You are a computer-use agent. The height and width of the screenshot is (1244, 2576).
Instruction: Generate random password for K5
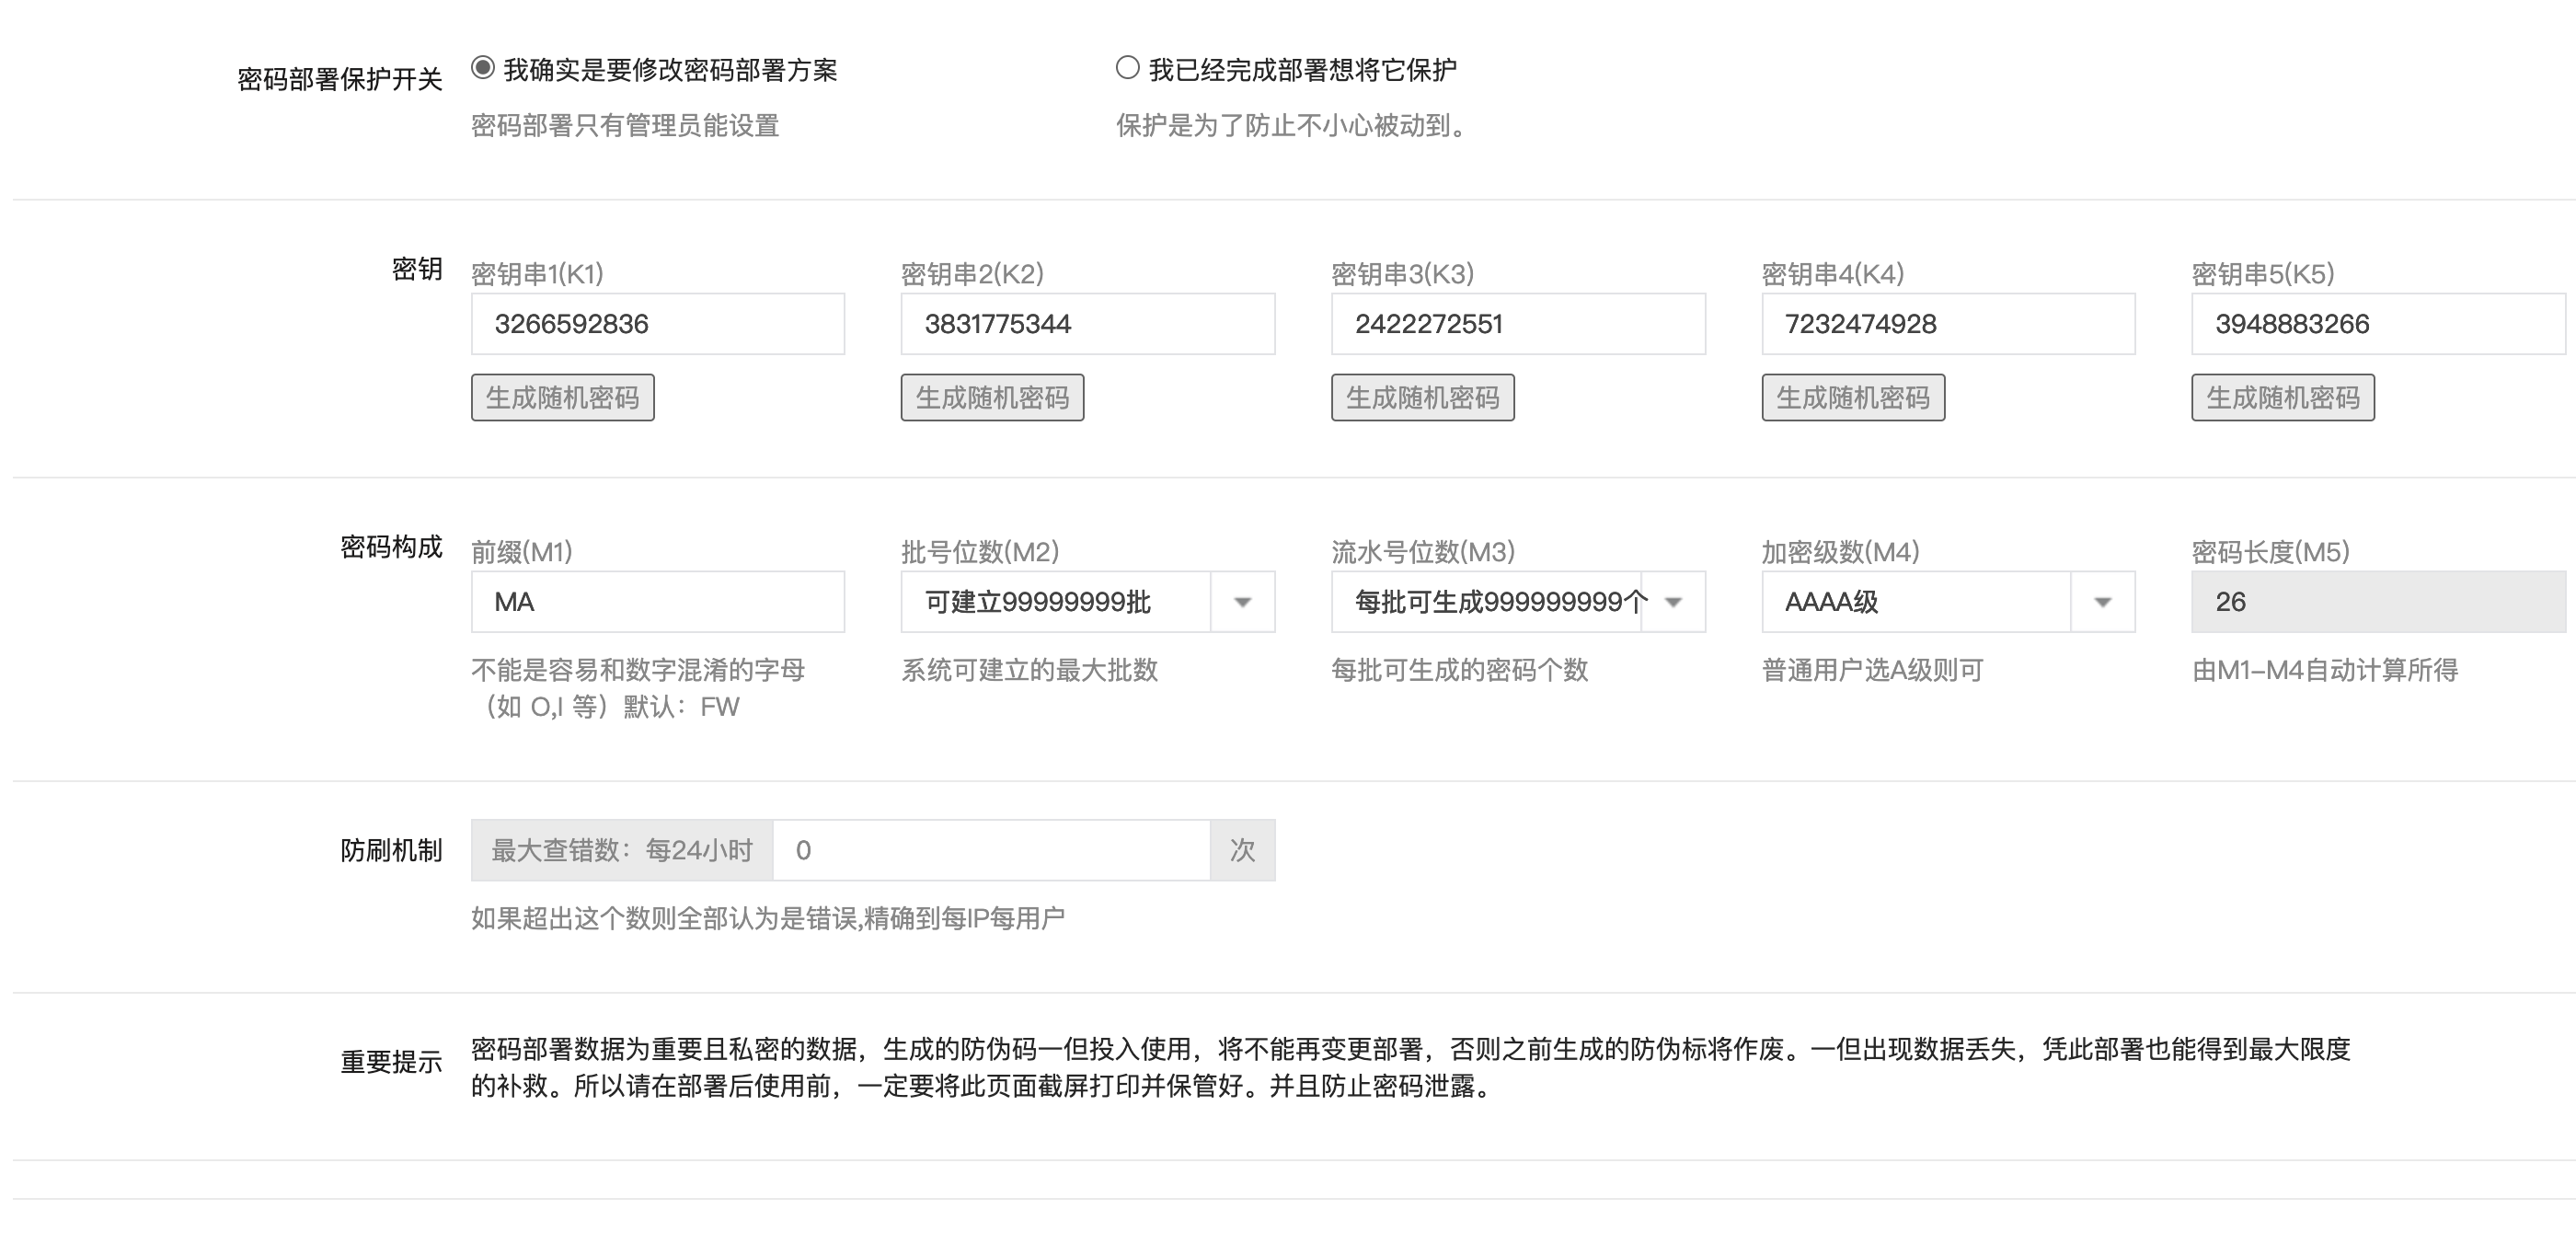pos(2283,398)
